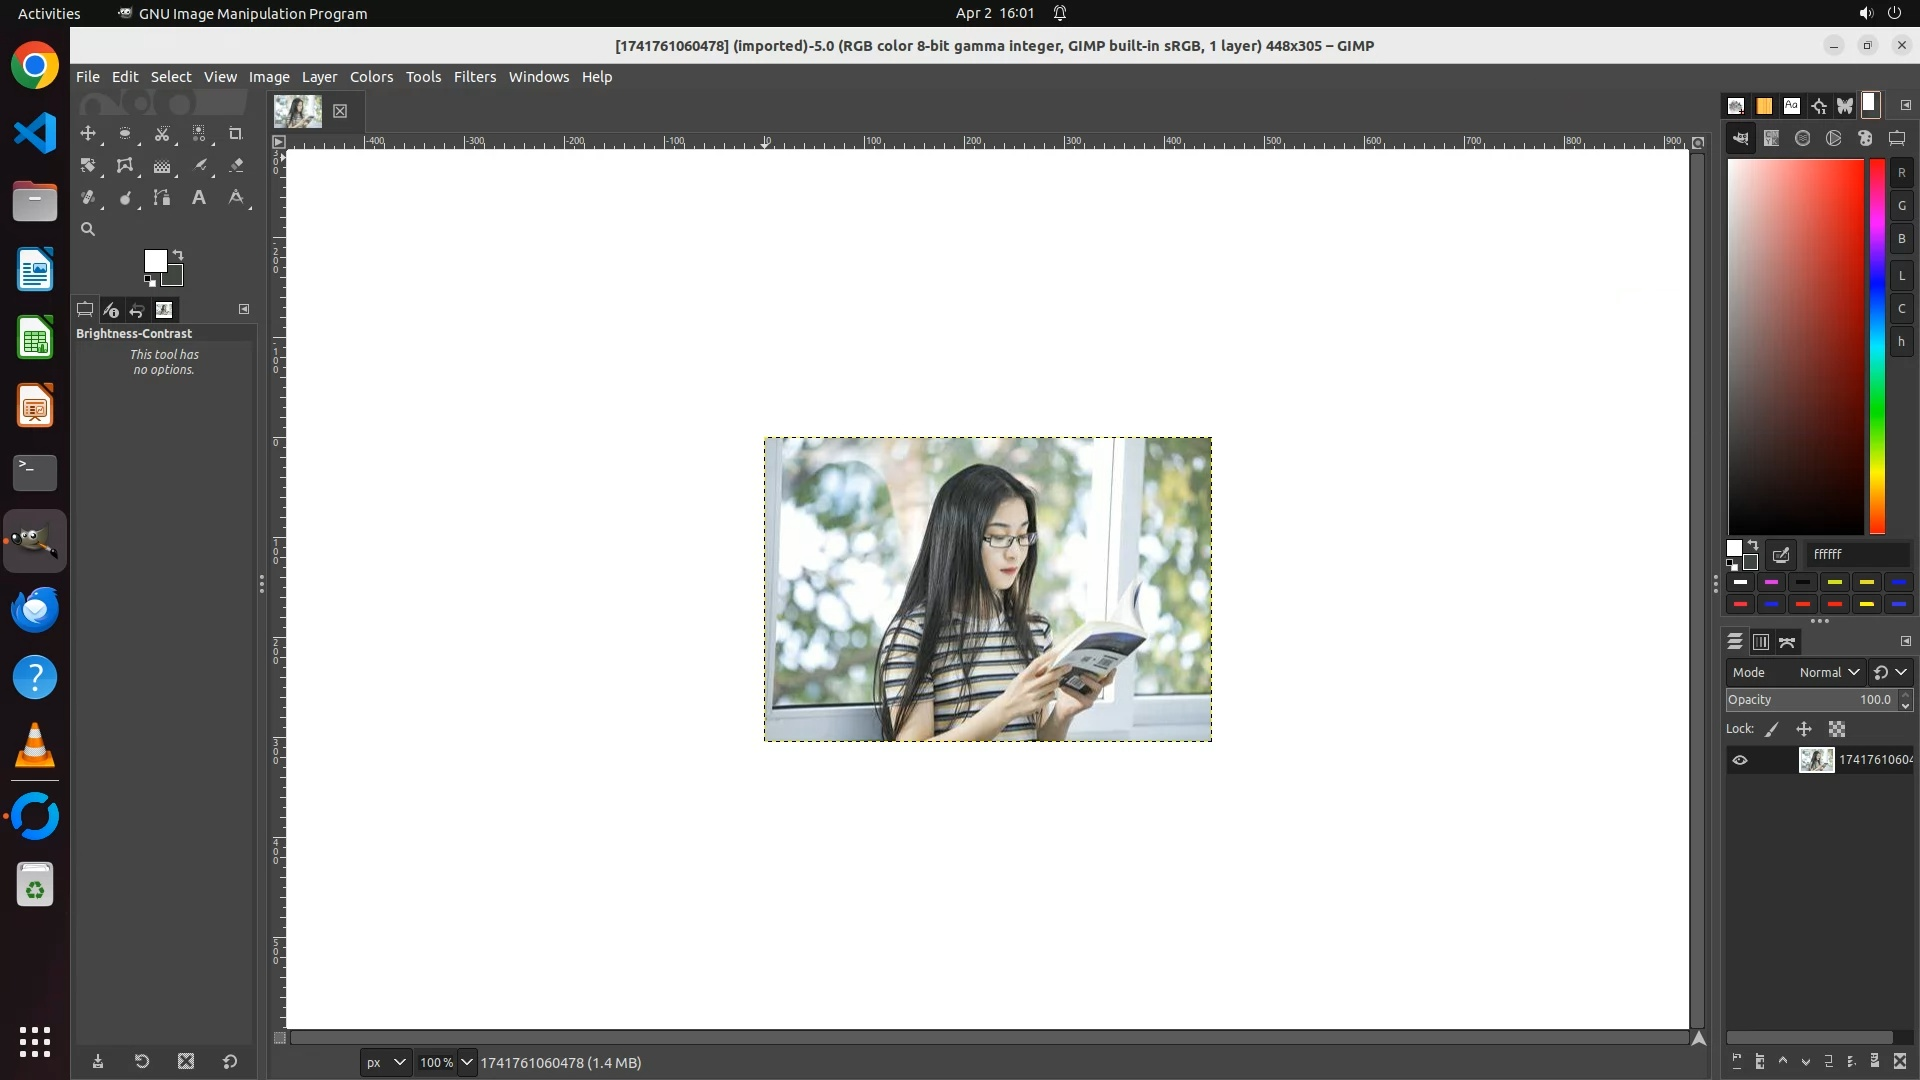Pick the Heal tool

(x=88, y=197)
